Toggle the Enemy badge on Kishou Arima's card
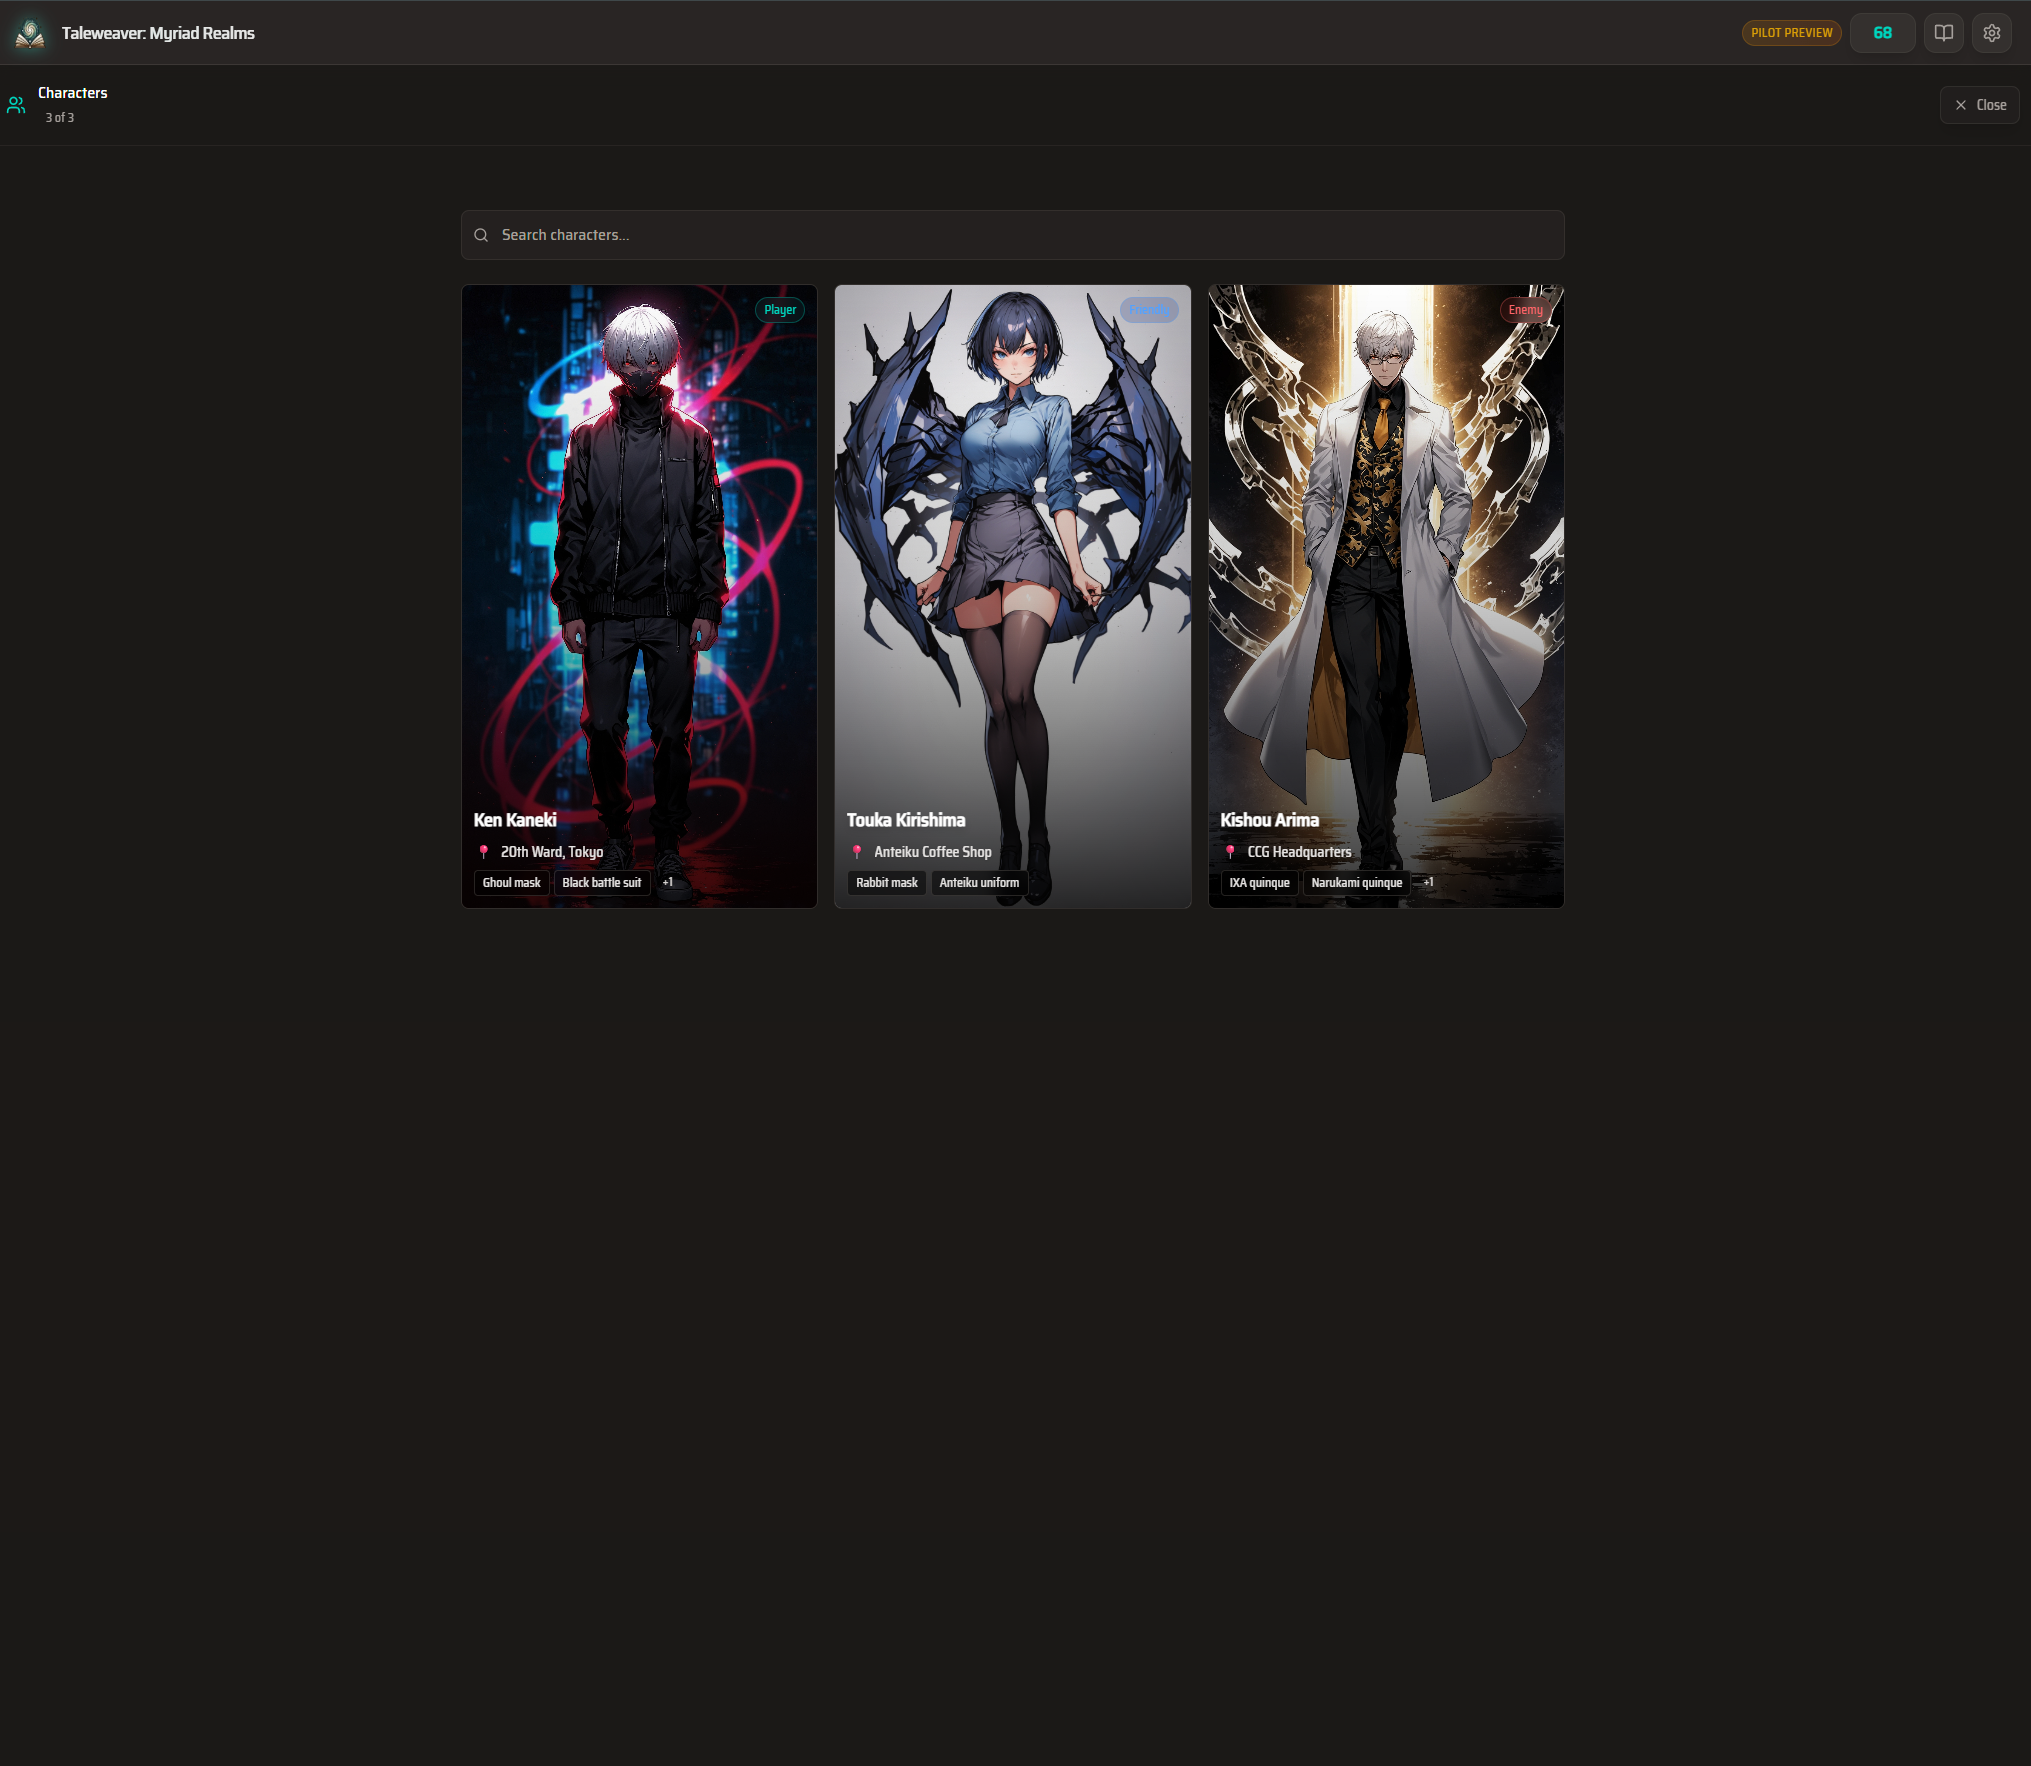Viewport: 2031px width, 1766px height. point(1525,310)
